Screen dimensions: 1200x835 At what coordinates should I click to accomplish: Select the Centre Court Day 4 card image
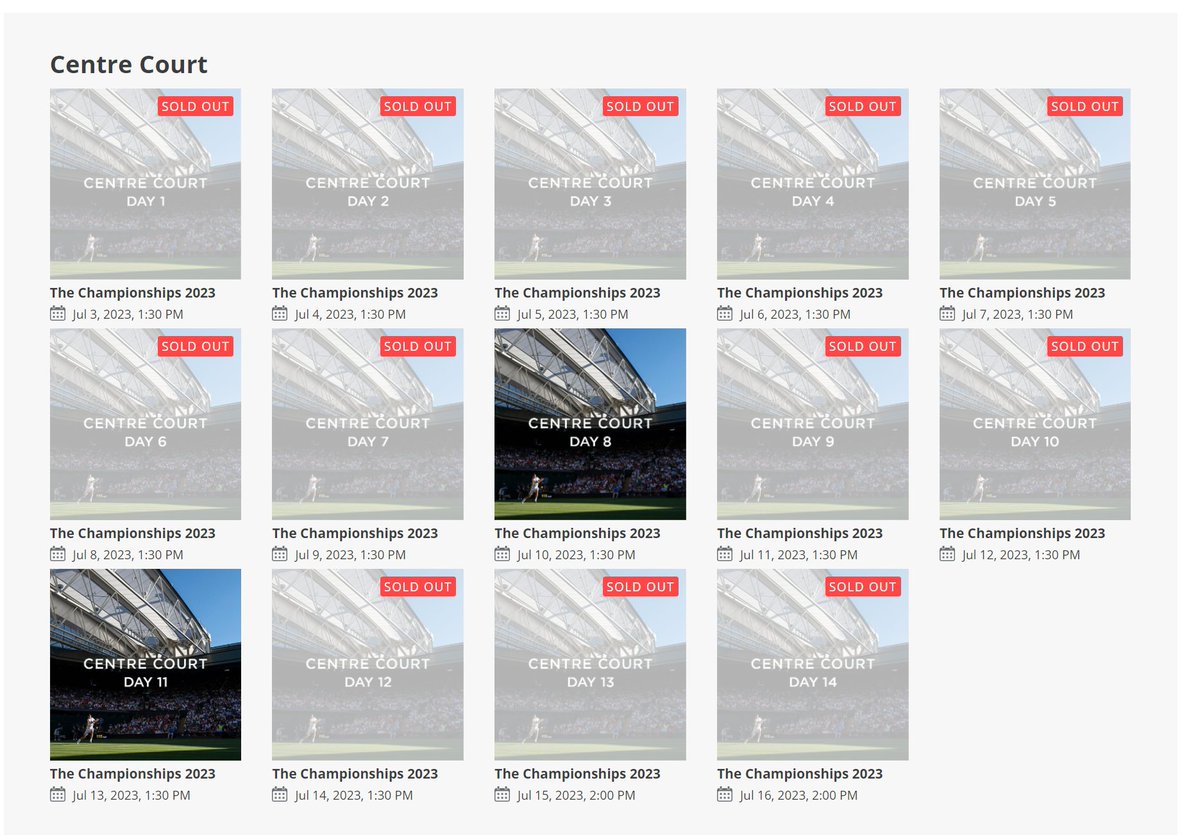(x=812, y=184)
